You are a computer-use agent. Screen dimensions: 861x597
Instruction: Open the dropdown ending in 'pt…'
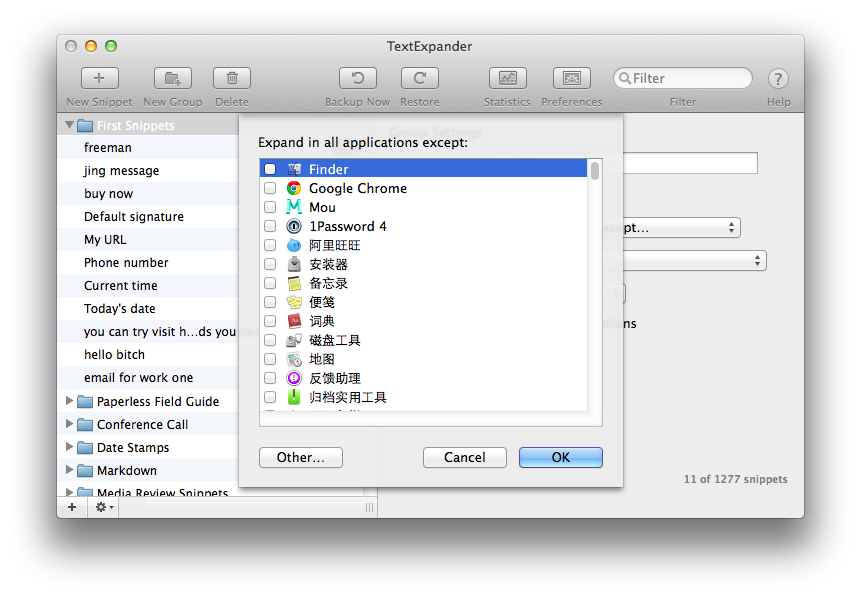[x=681, y=228]
